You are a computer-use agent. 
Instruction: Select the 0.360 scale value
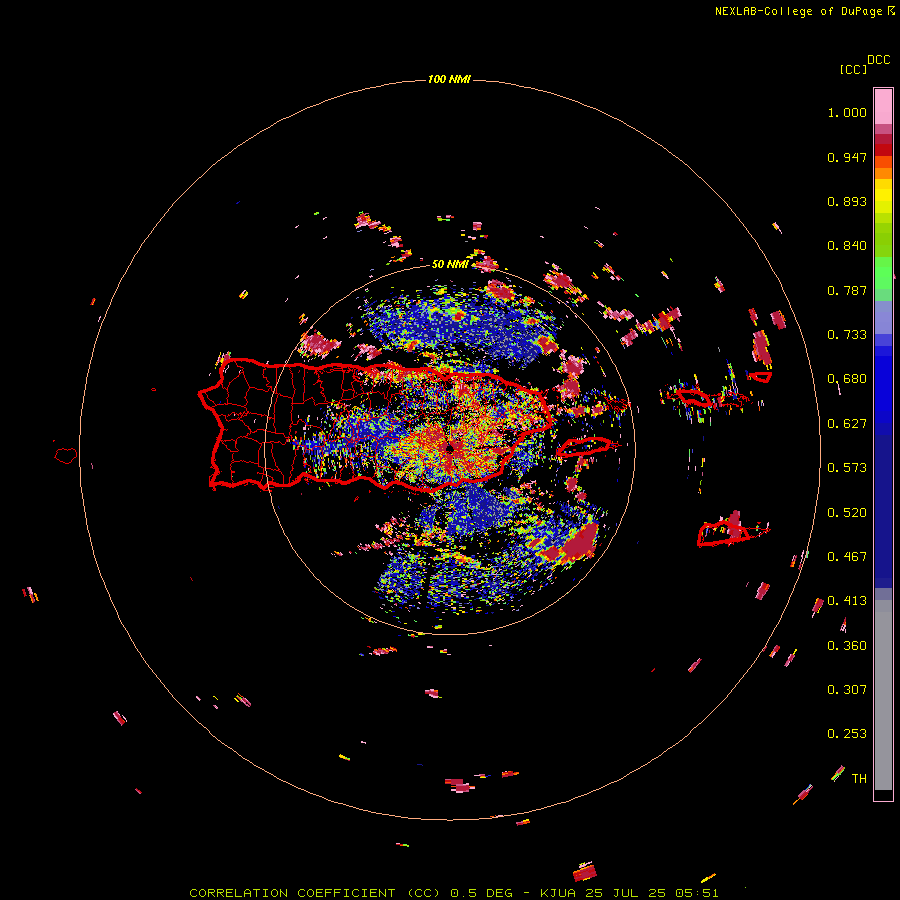click(847, 646)
